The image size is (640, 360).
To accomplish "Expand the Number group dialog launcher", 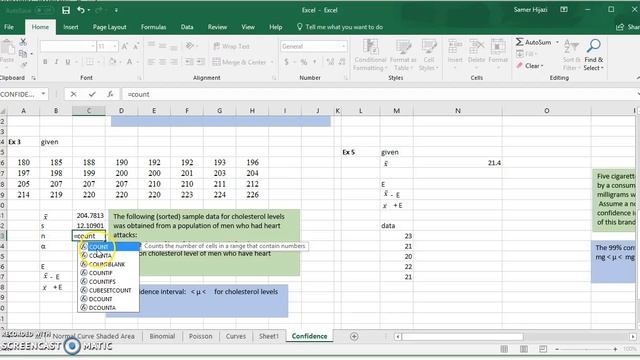I will (346, 78).
